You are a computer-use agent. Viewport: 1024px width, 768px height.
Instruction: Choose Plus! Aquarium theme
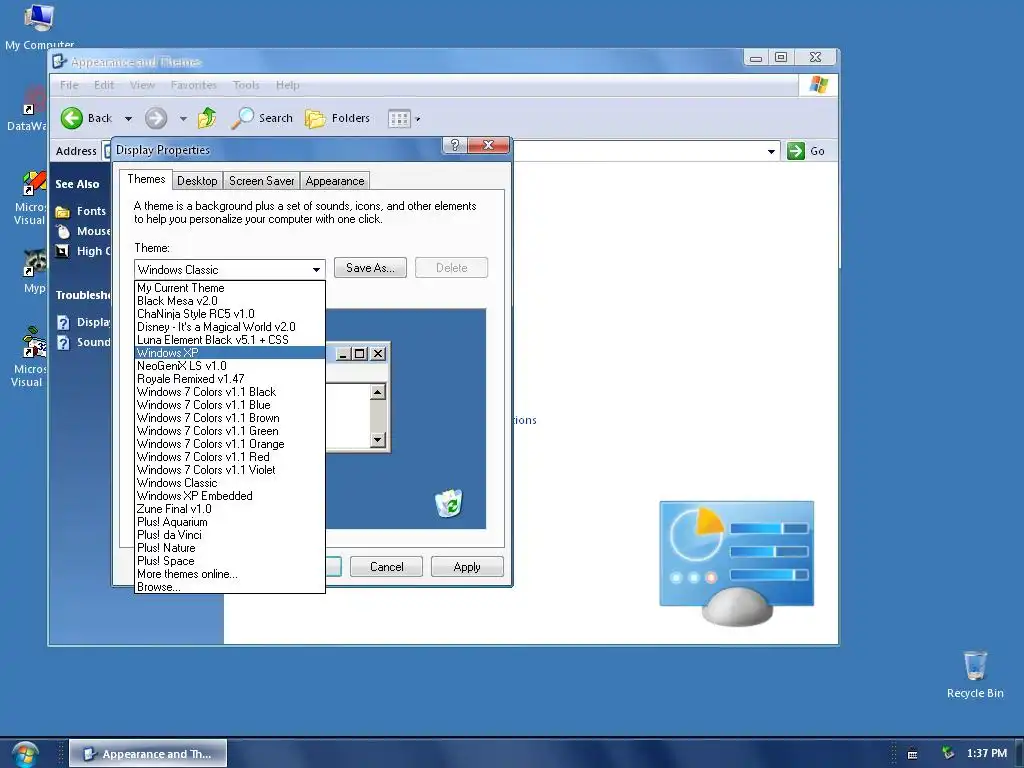tap(230, 522)
